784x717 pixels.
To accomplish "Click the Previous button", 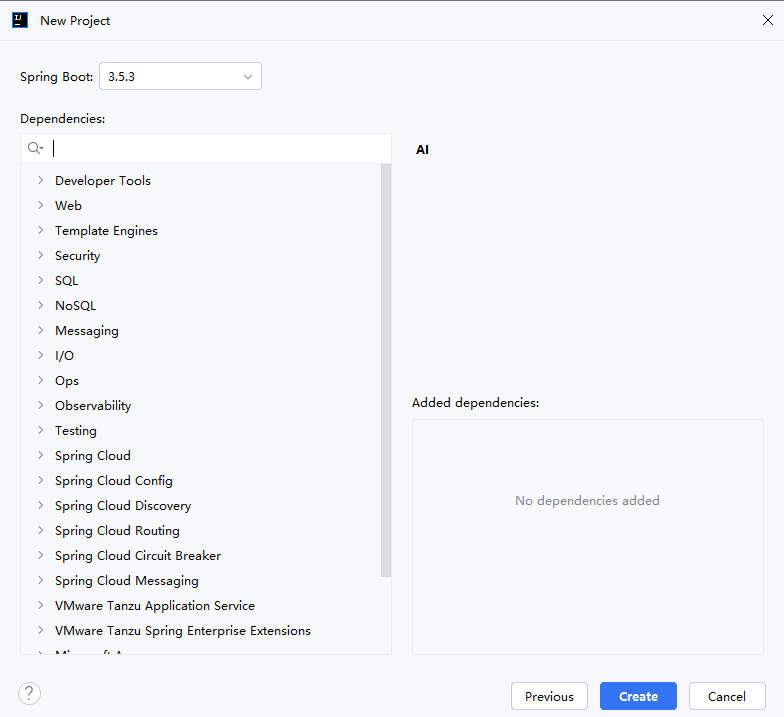I will point(549,696).
